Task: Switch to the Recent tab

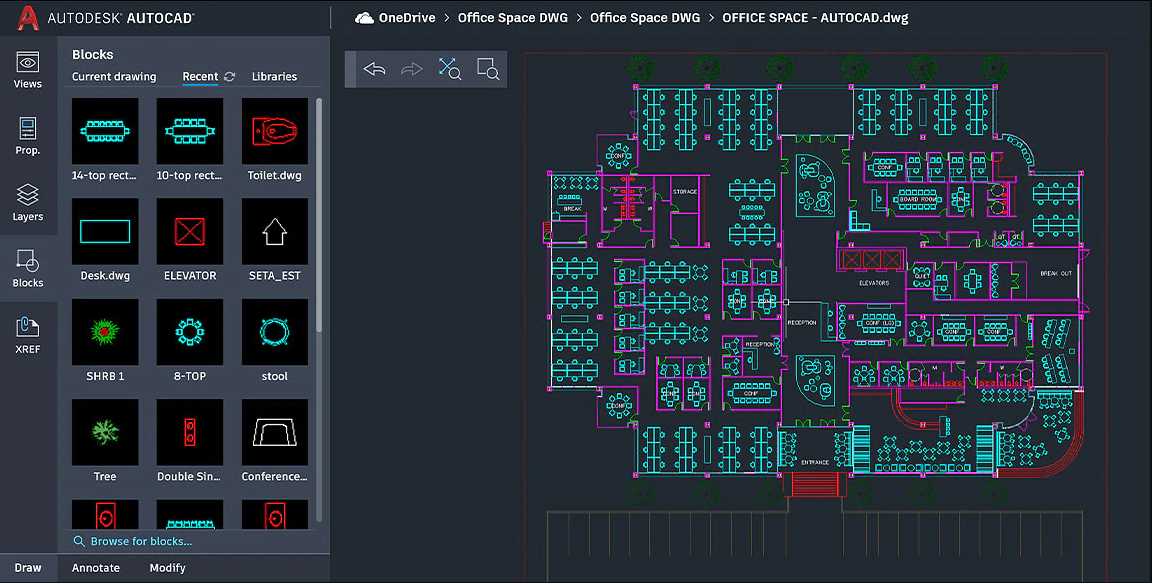Action: tap(200, 76)
